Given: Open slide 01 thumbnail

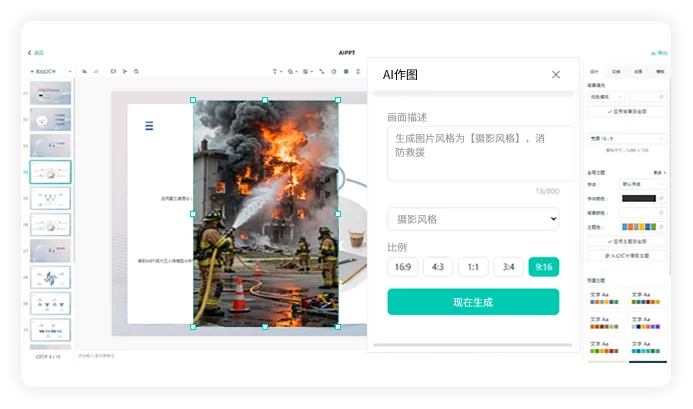Looking at the screenshot, I should (50, 93).
